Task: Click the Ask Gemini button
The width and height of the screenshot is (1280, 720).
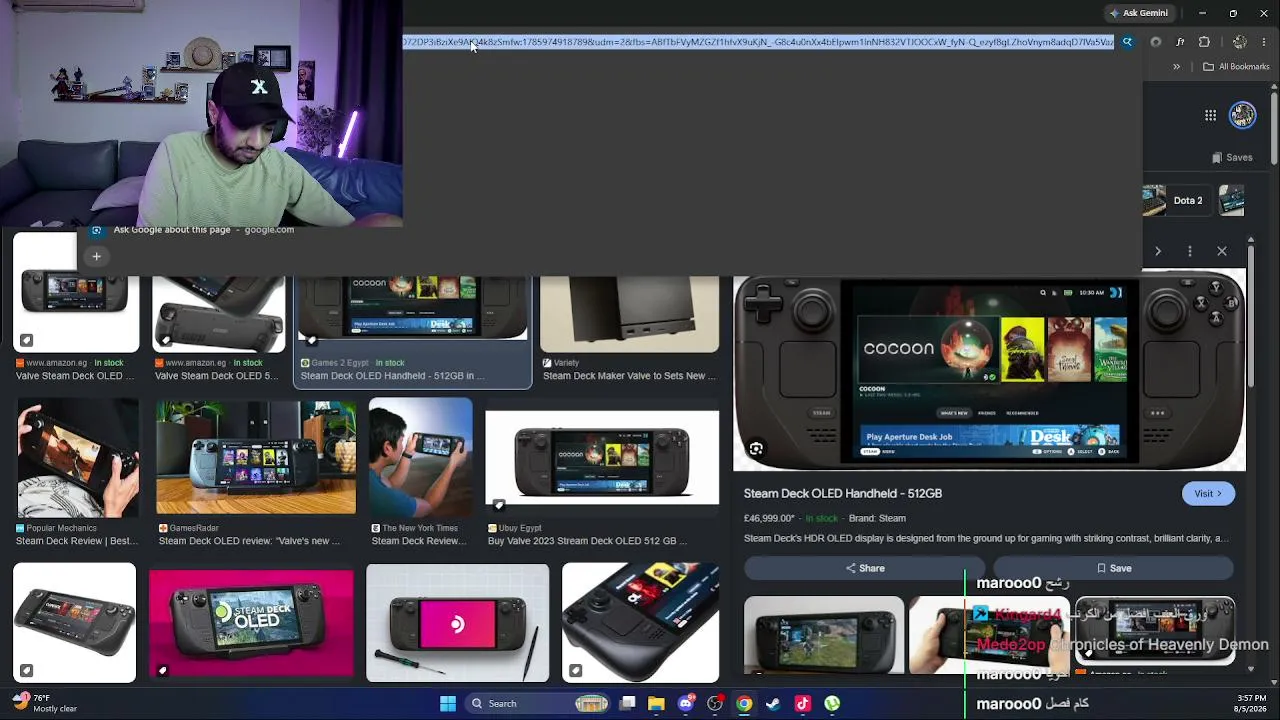Action: coord(1138,13)
